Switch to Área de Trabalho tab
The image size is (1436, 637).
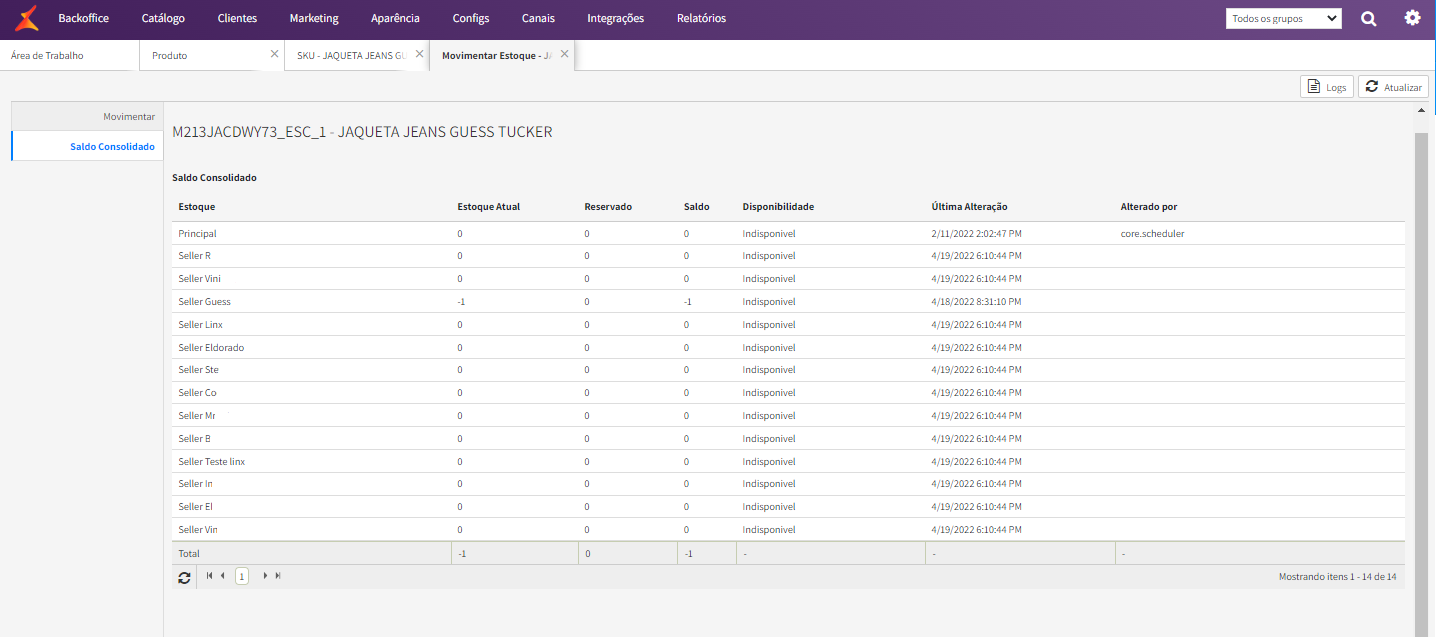tap(69, 55)
